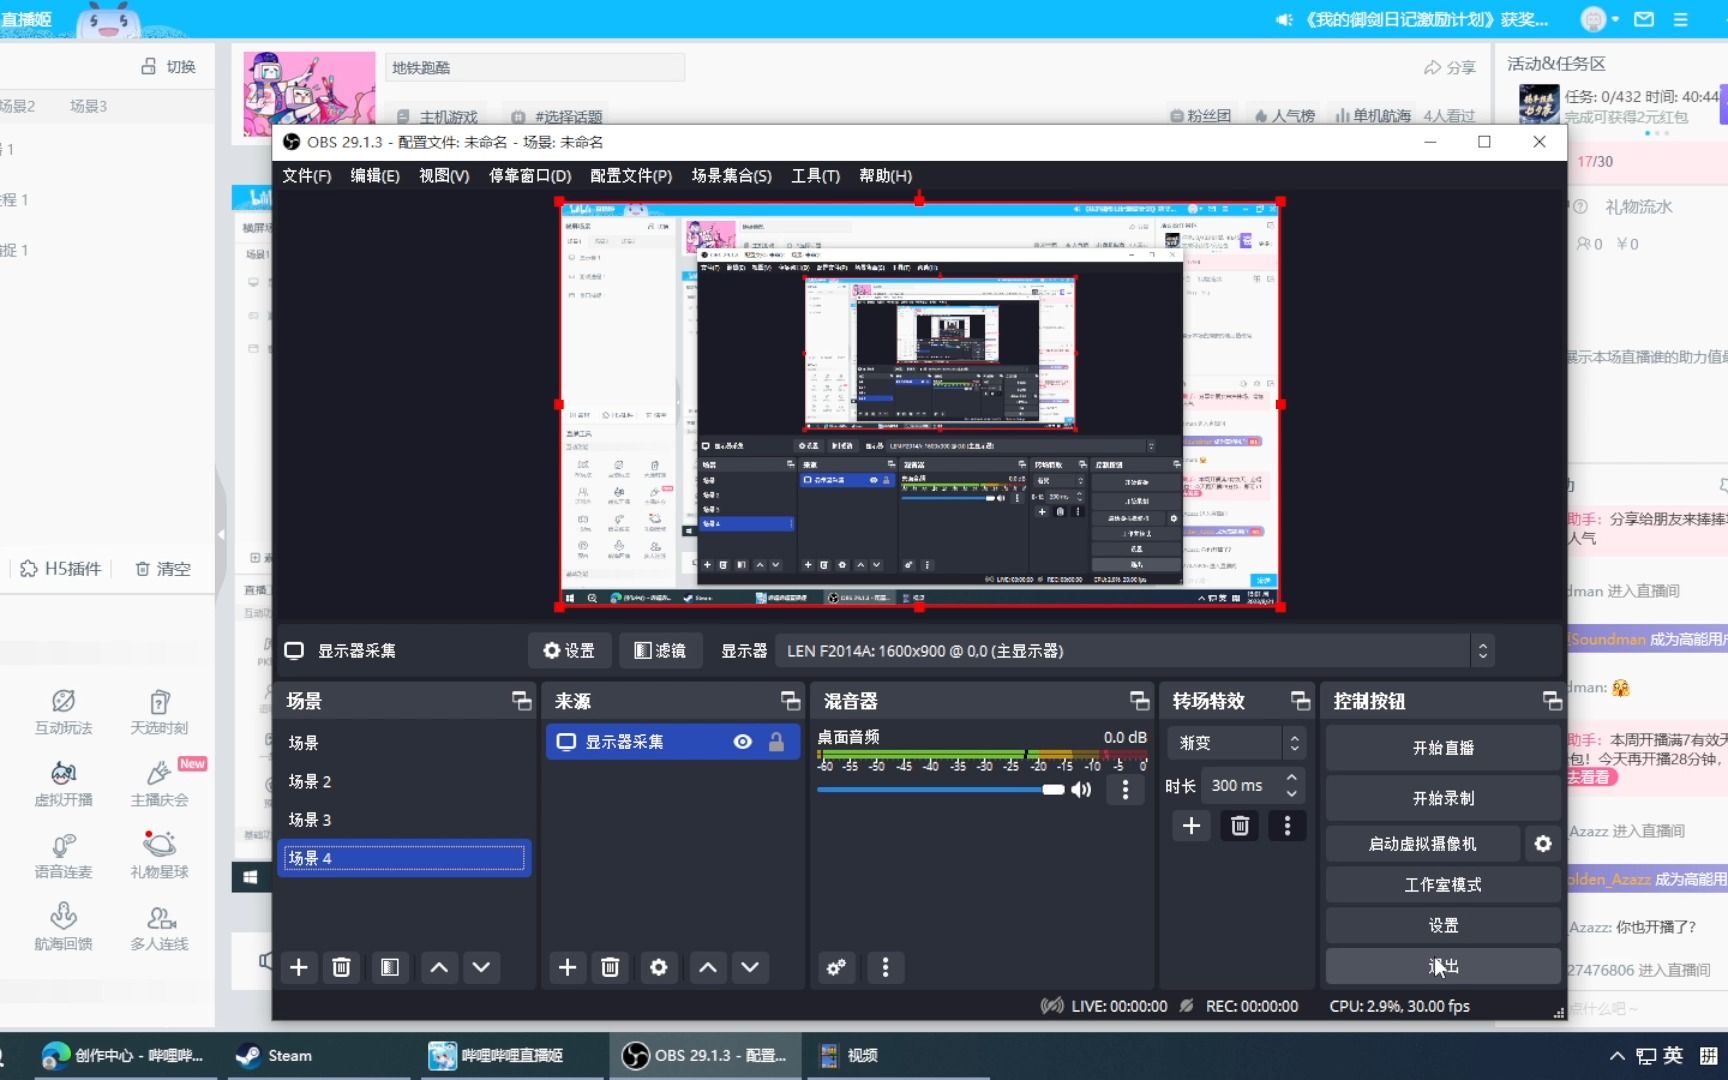Viewport: 1728px width, 1080px height.
Task: Select the 虚拟开播 sidebar icon
Action: [x=62, y=783]
